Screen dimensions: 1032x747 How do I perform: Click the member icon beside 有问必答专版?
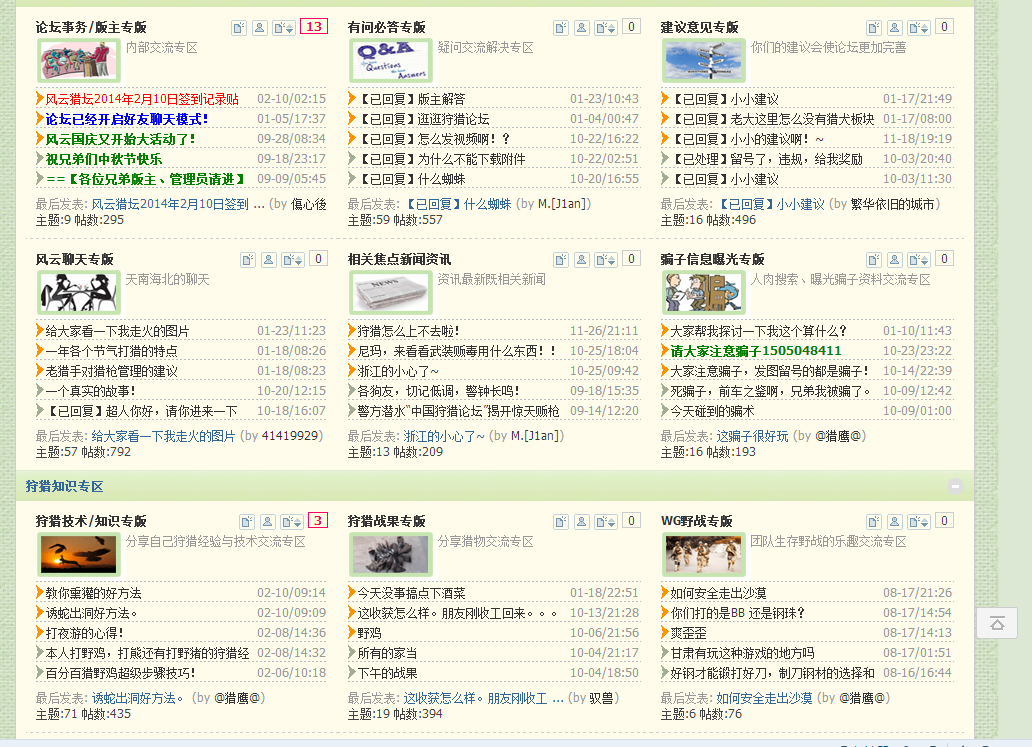(581, 27)
